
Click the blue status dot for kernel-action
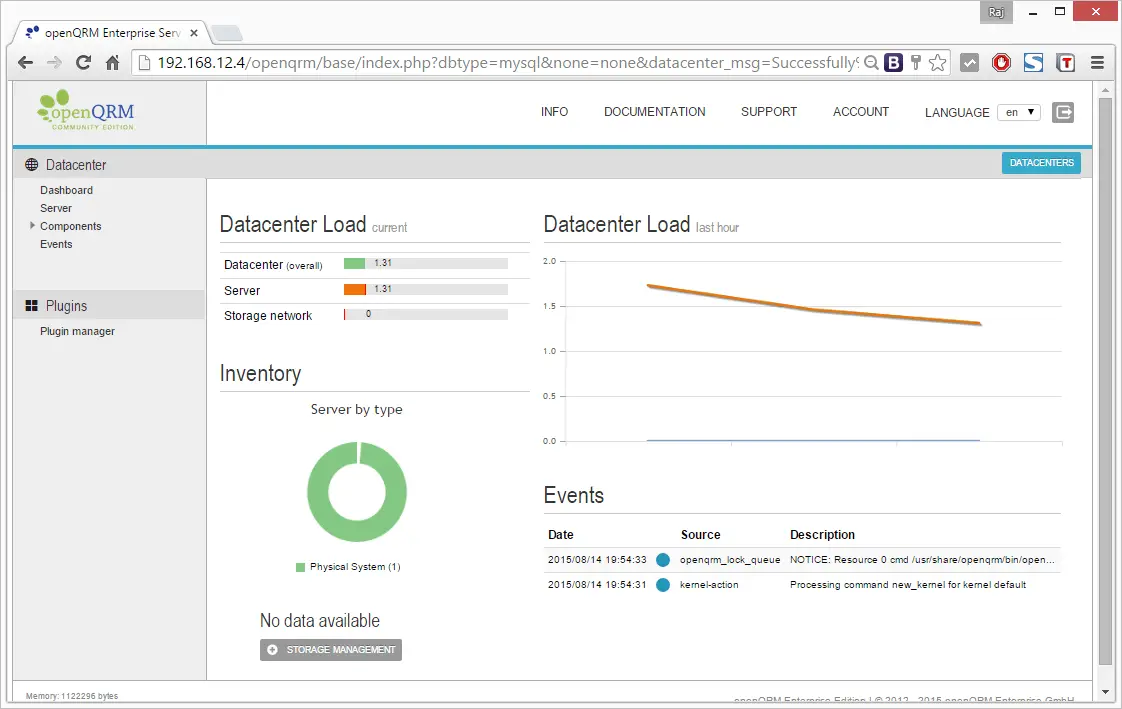tap(663, 585)
